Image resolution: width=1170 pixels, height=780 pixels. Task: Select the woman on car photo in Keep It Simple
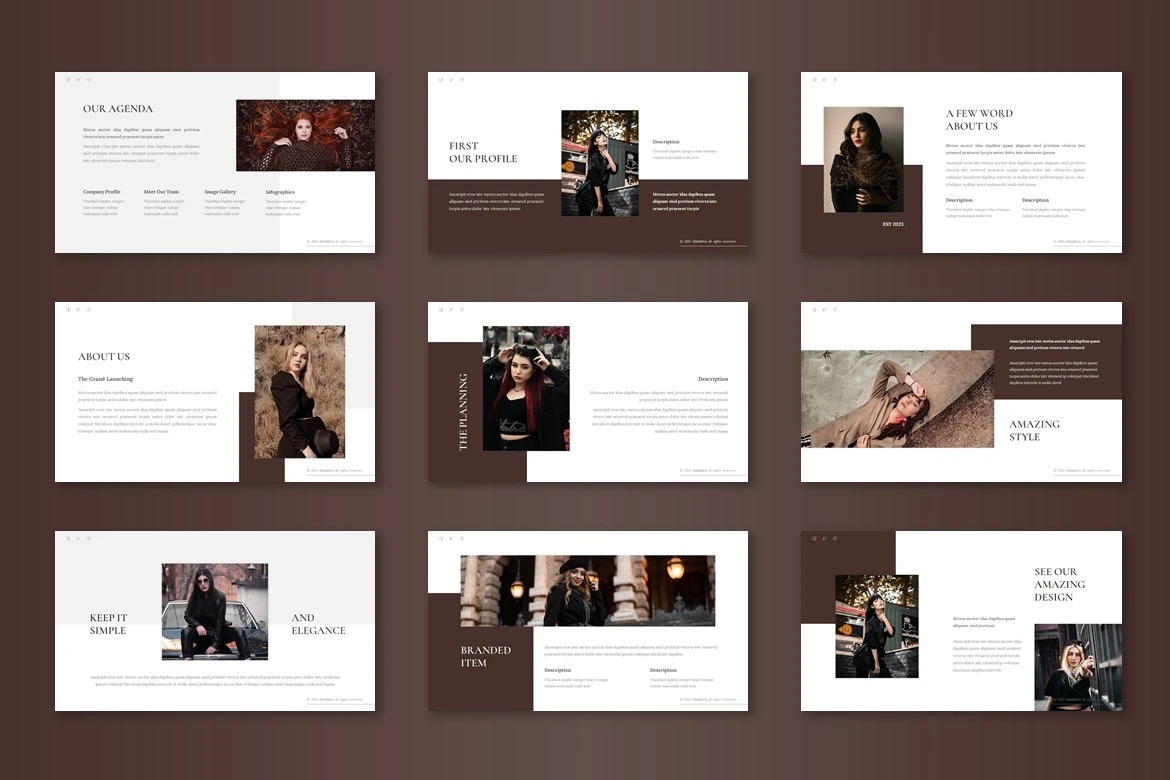[x=214, y=611]
